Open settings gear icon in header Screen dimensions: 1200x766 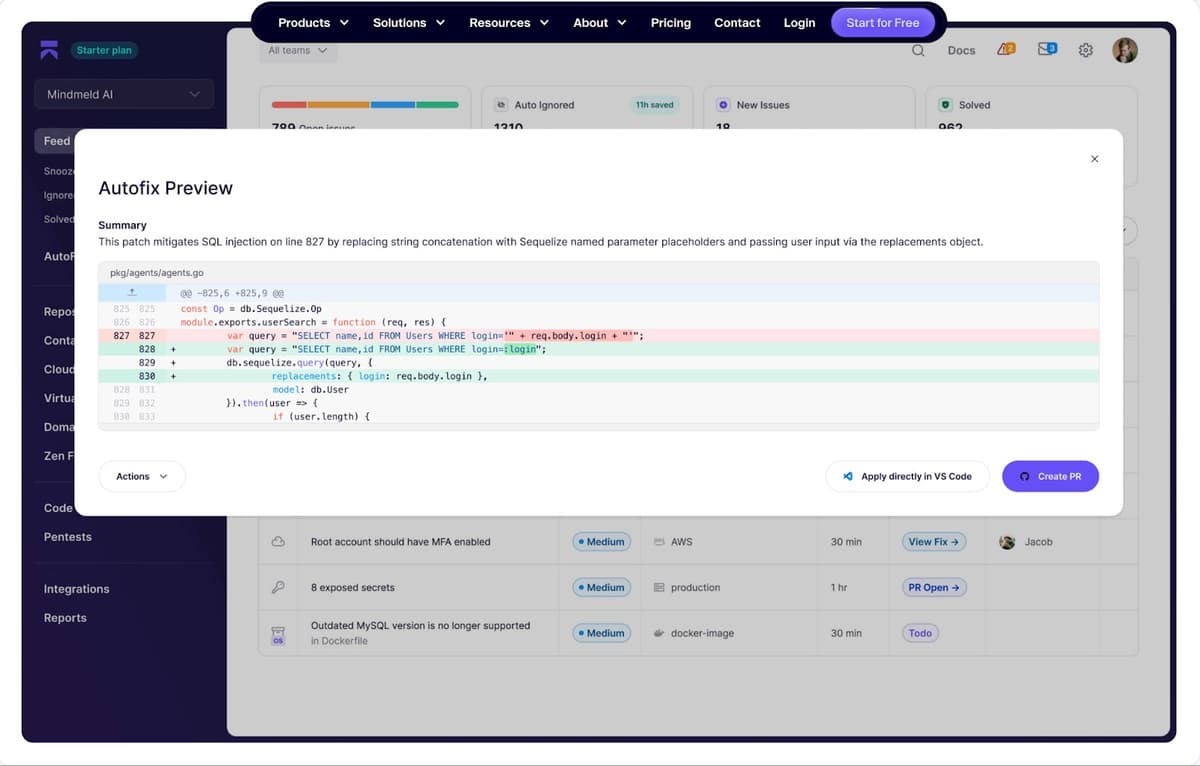1086,50
